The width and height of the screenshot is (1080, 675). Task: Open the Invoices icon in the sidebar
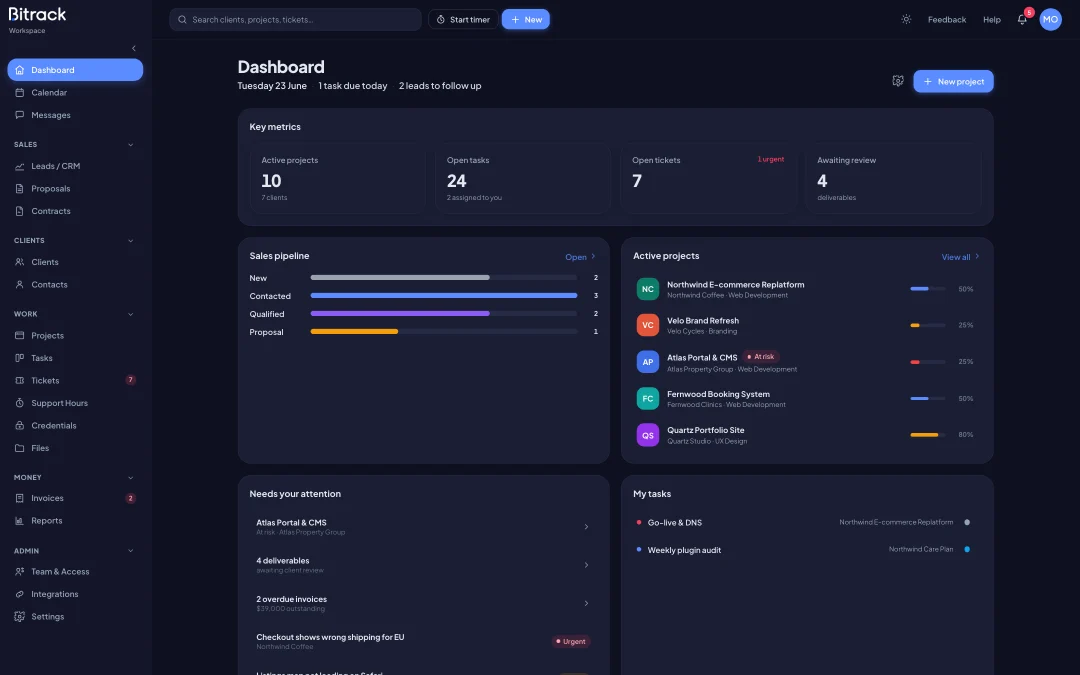tap(19, 498)
